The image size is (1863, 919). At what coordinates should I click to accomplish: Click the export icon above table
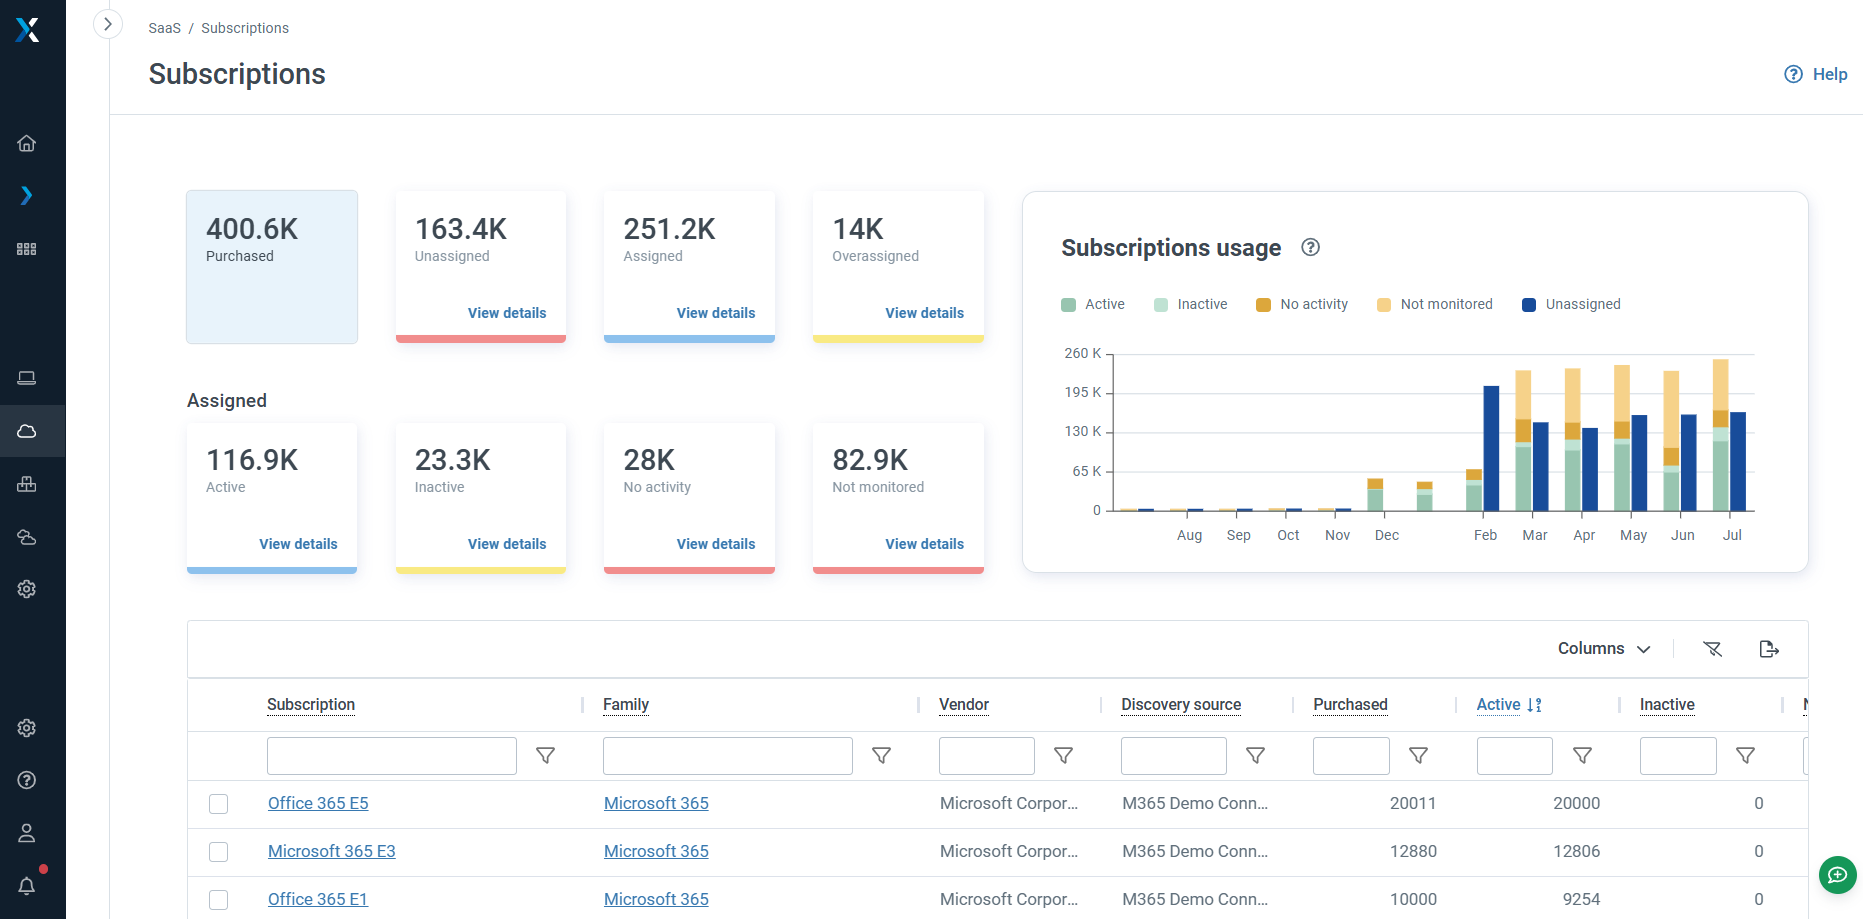click(x=1768, y=649)
